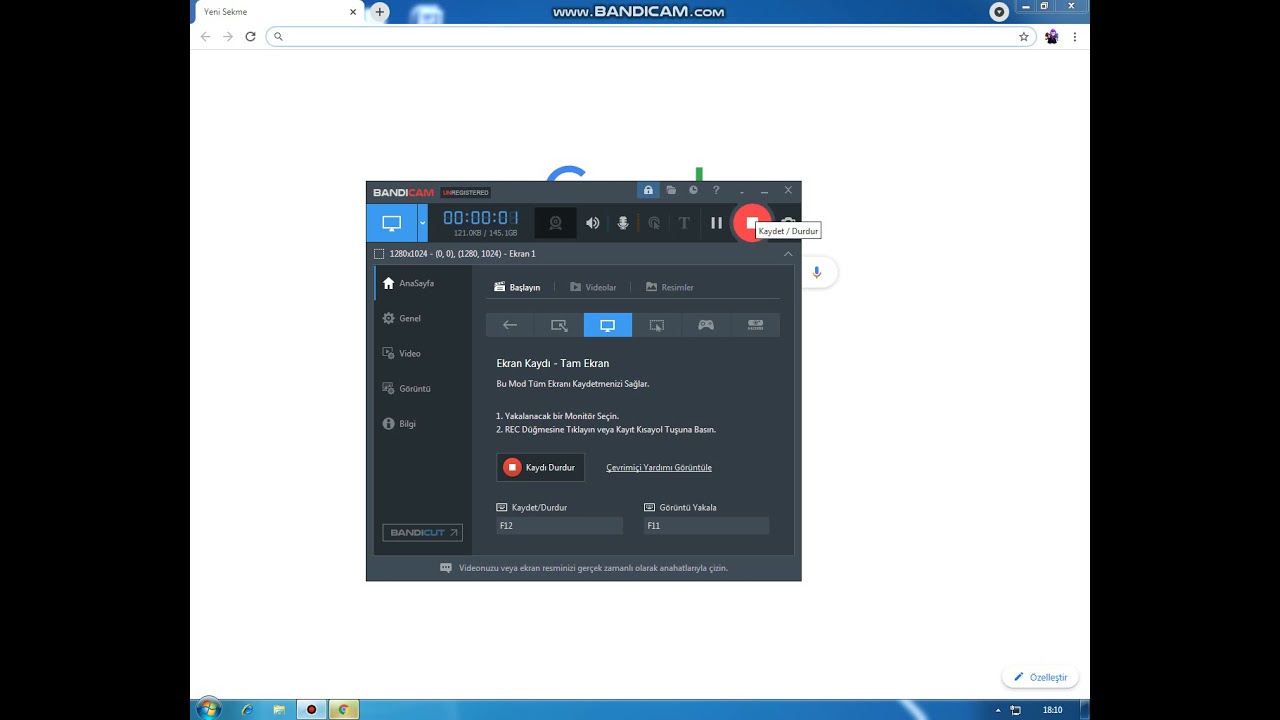Toggle speaker sound recording in Bandicam

click(593, 223)
